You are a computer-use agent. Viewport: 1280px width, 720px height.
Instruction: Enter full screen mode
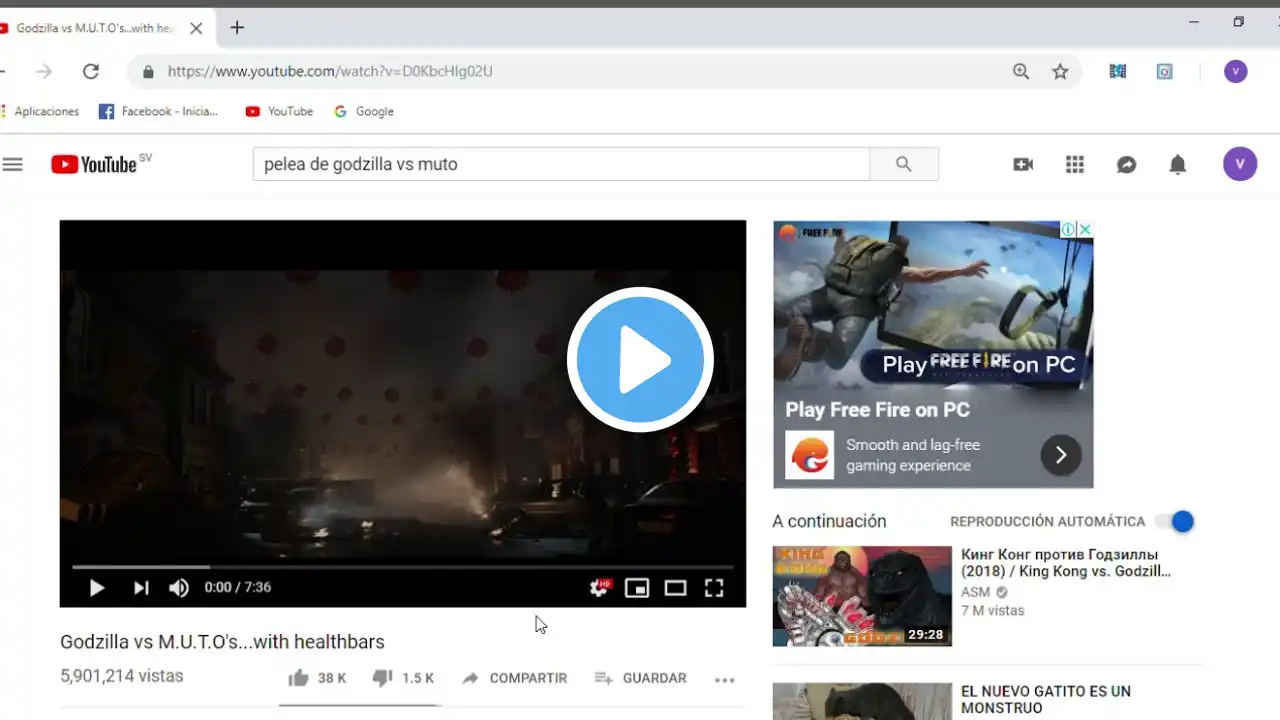[714, 588]
